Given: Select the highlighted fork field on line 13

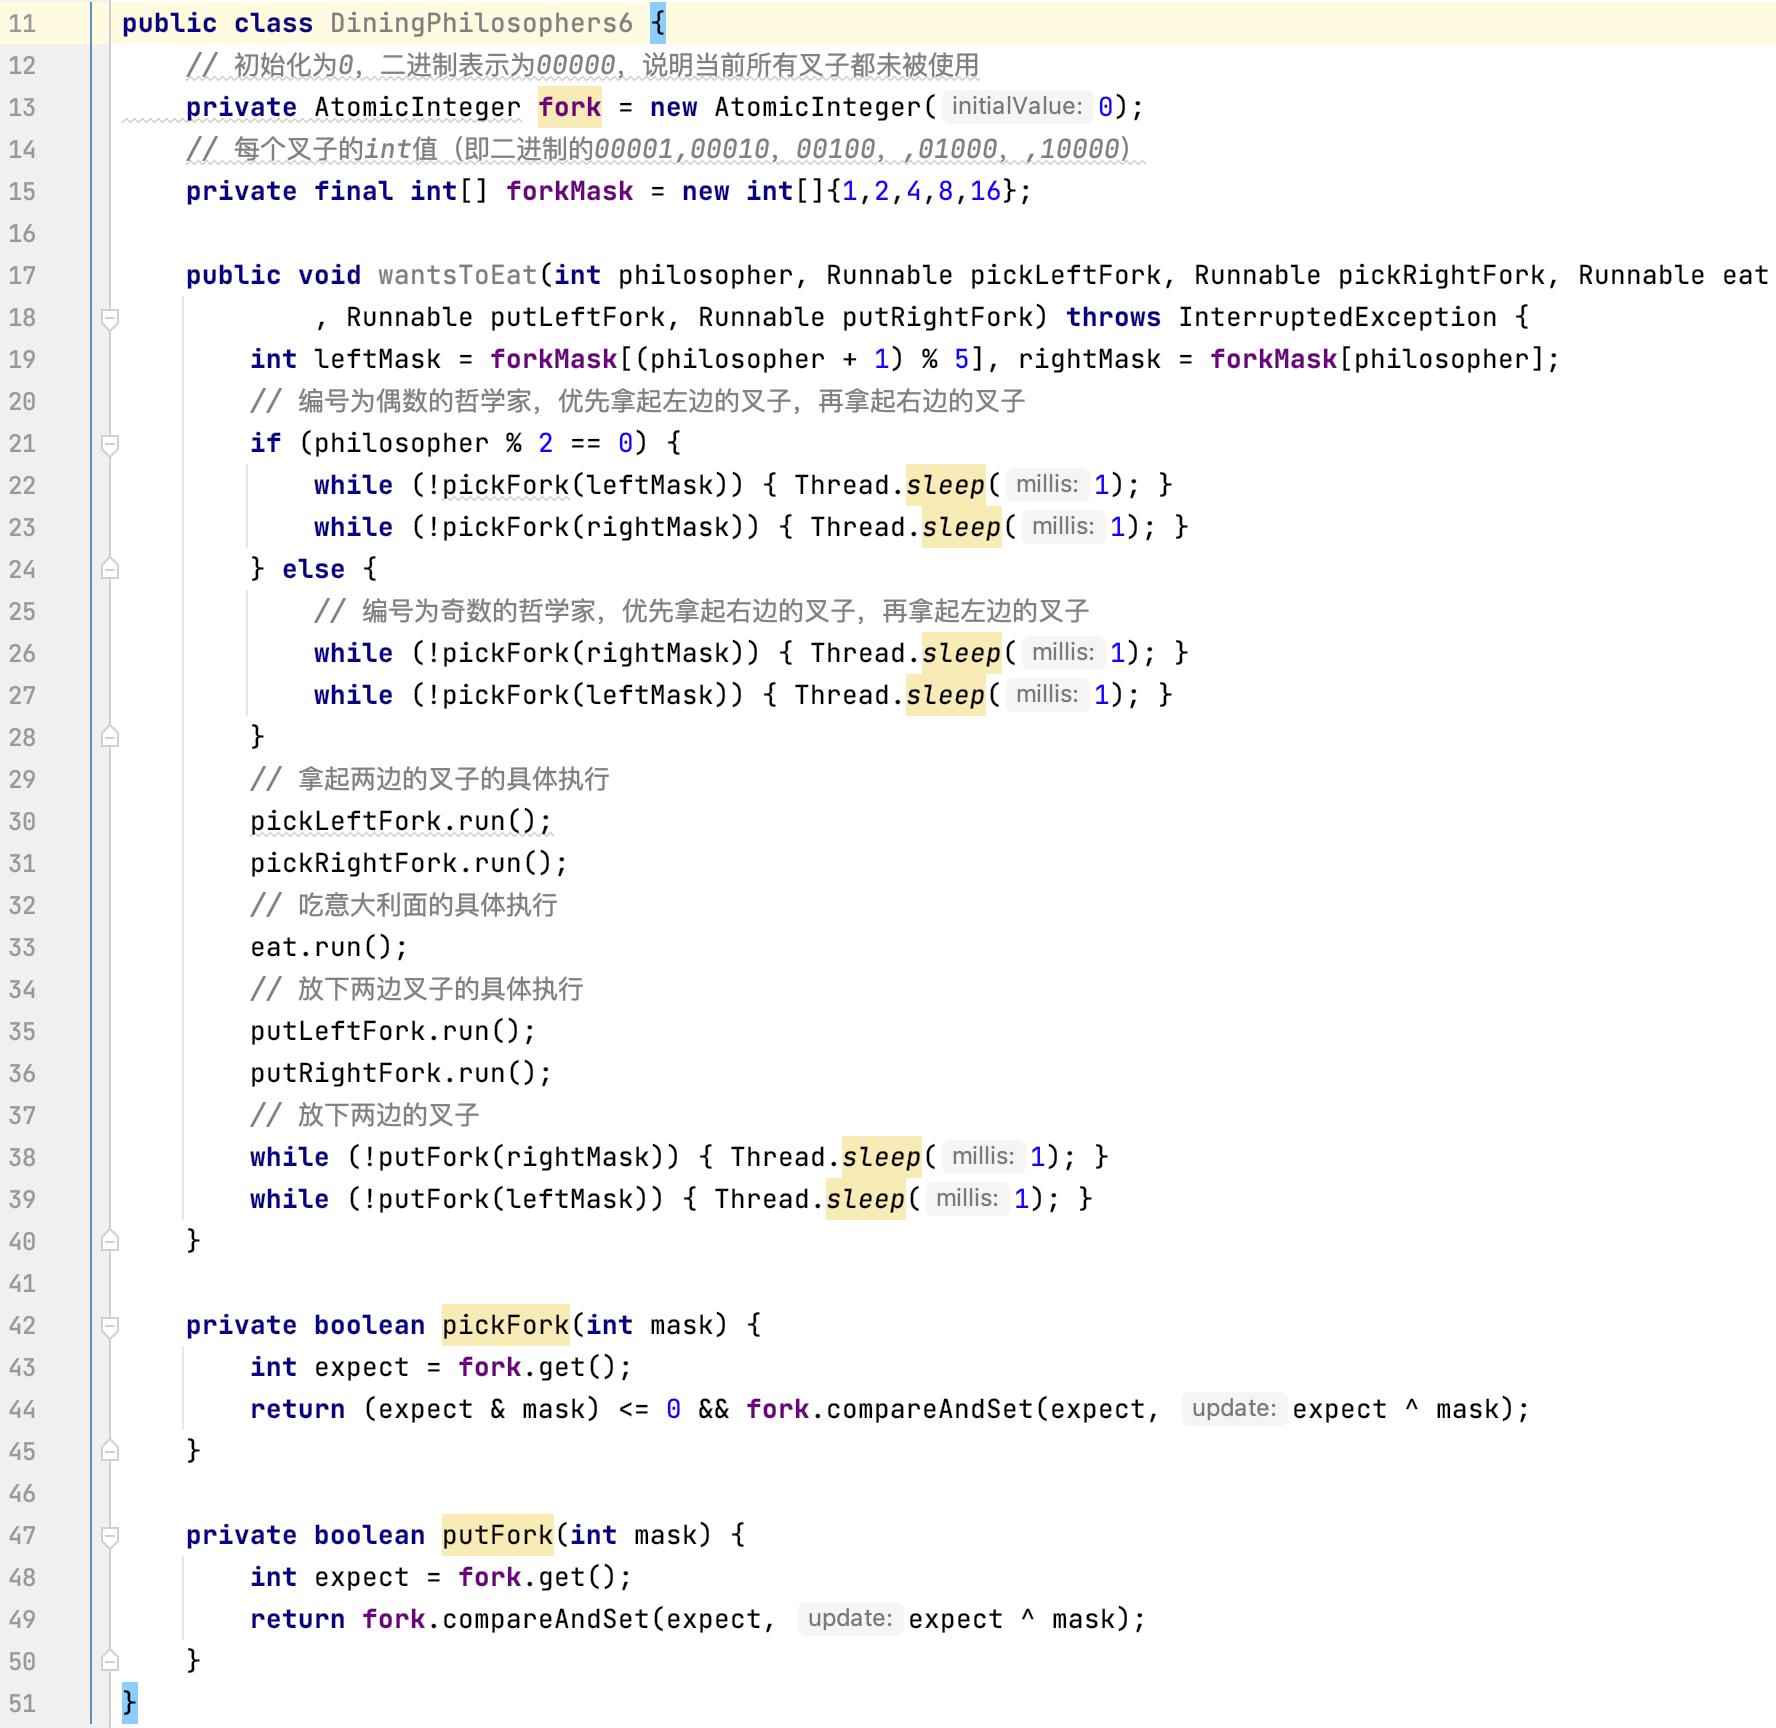Looking at the screenshot, I should [570, 107].
